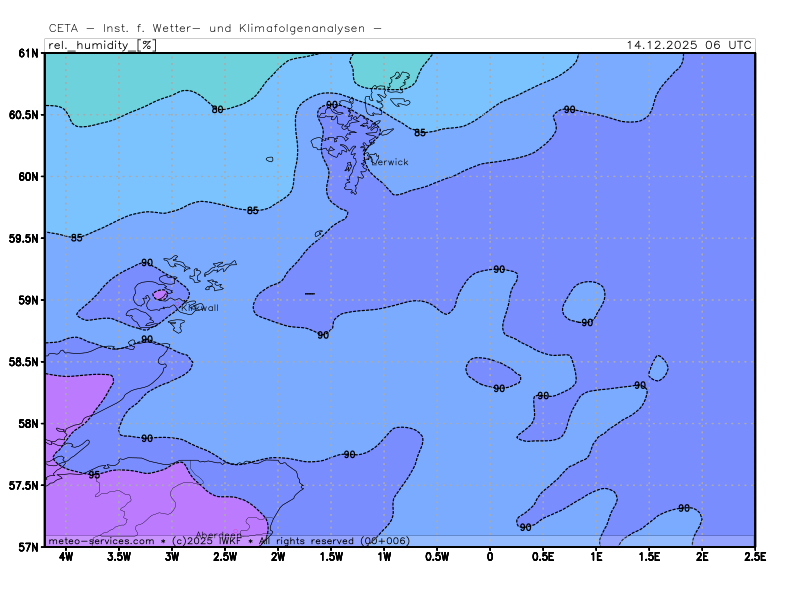Click the 85 contour label east of Shetland
The height and width of the screenshot is (600, 800).
coord(420,133)
